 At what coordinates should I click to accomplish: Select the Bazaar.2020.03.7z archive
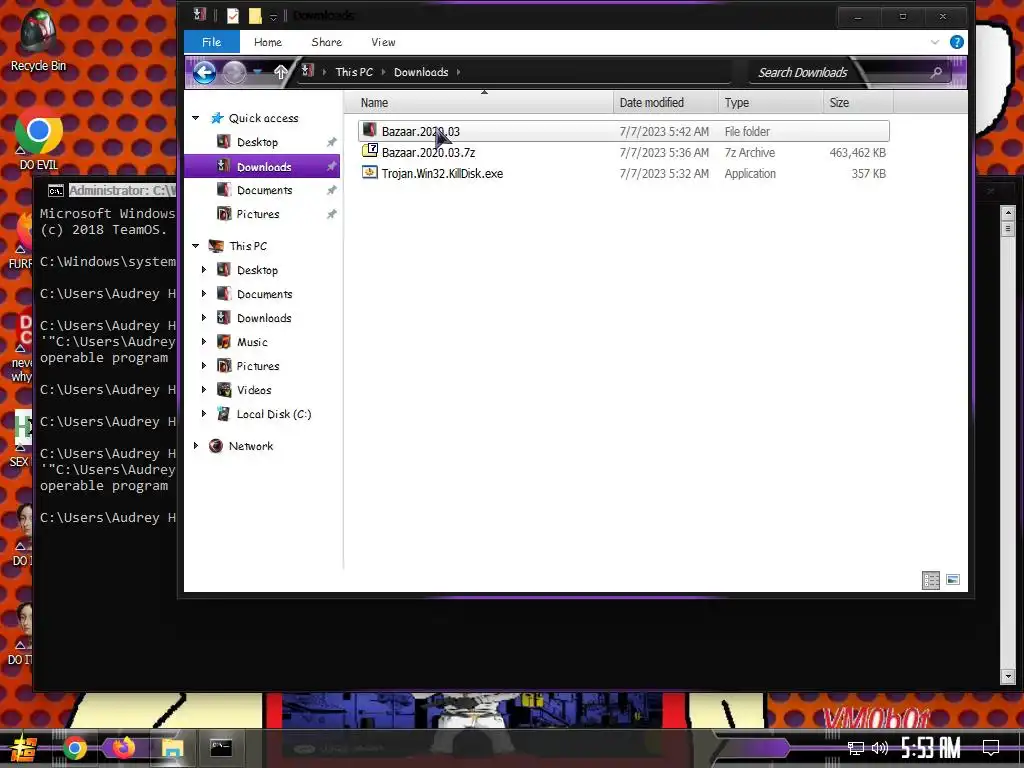[624, 152]
